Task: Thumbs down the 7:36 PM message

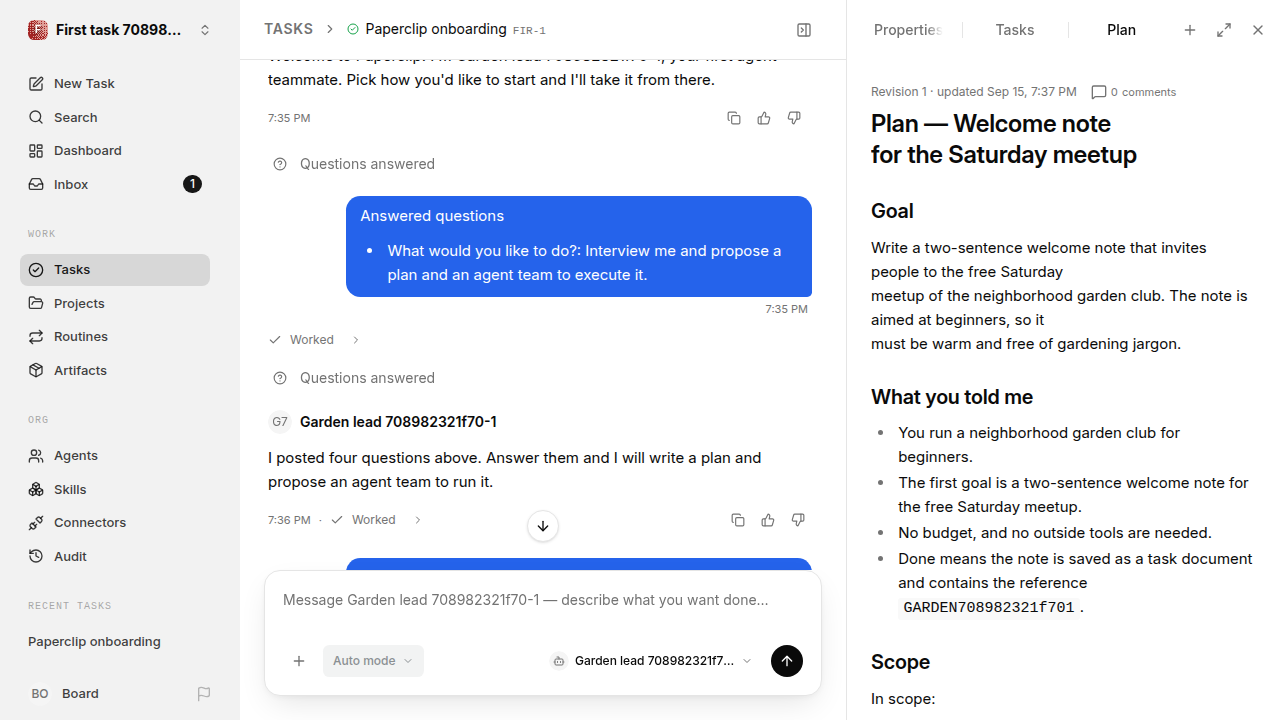Action: pos(798,520)
